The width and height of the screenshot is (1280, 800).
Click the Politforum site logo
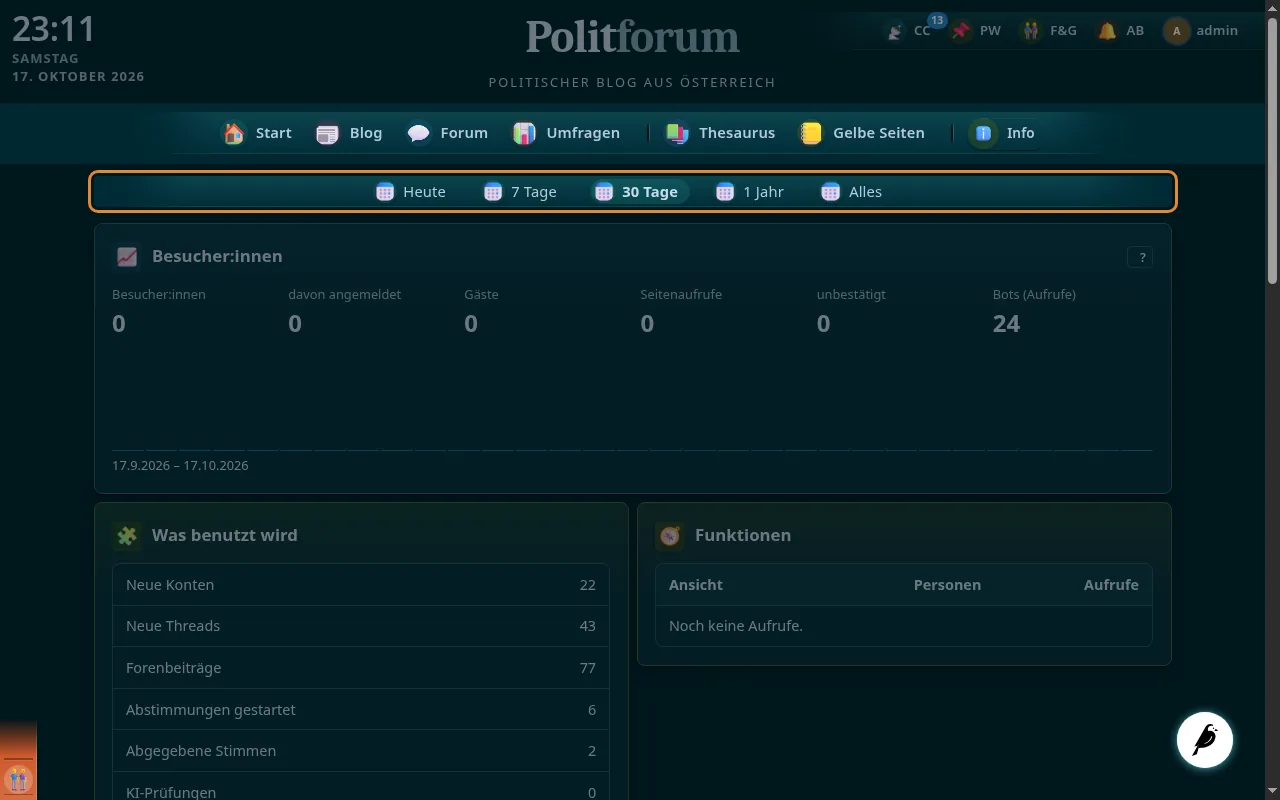(632, 37)
